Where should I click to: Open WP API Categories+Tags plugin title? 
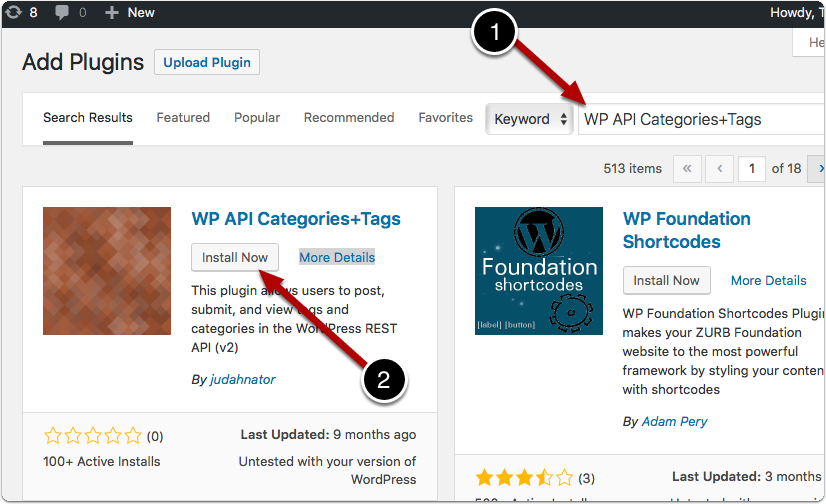tap(296, 219)
